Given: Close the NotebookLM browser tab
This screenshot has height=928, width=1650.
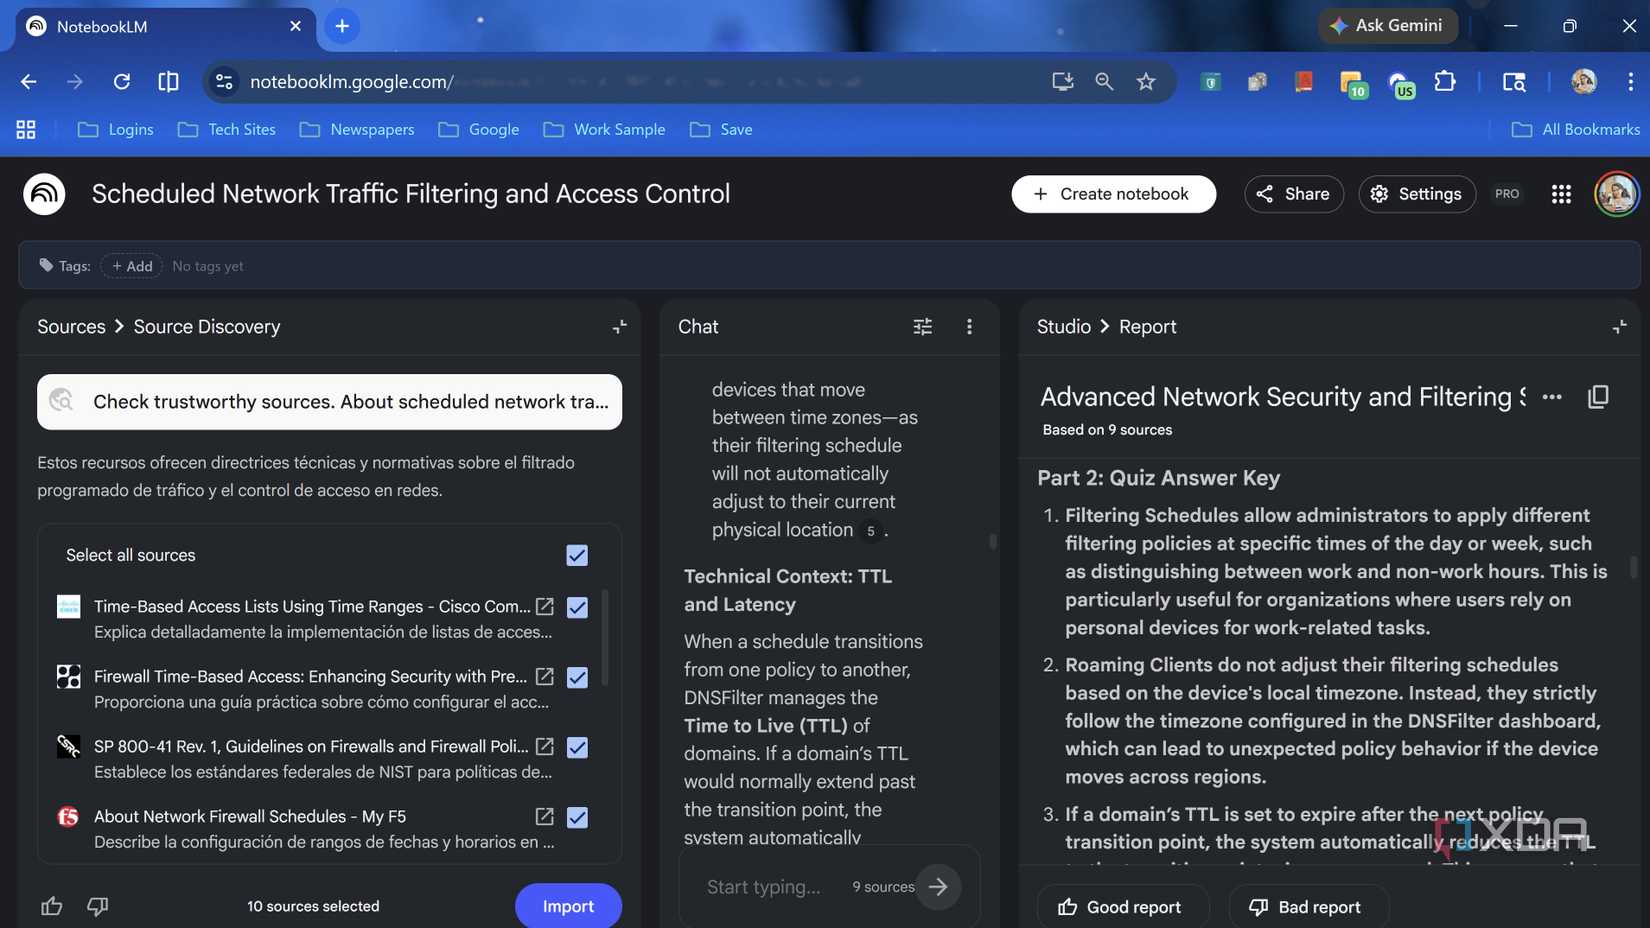Looking at the screenshot, I should [295, 27].
